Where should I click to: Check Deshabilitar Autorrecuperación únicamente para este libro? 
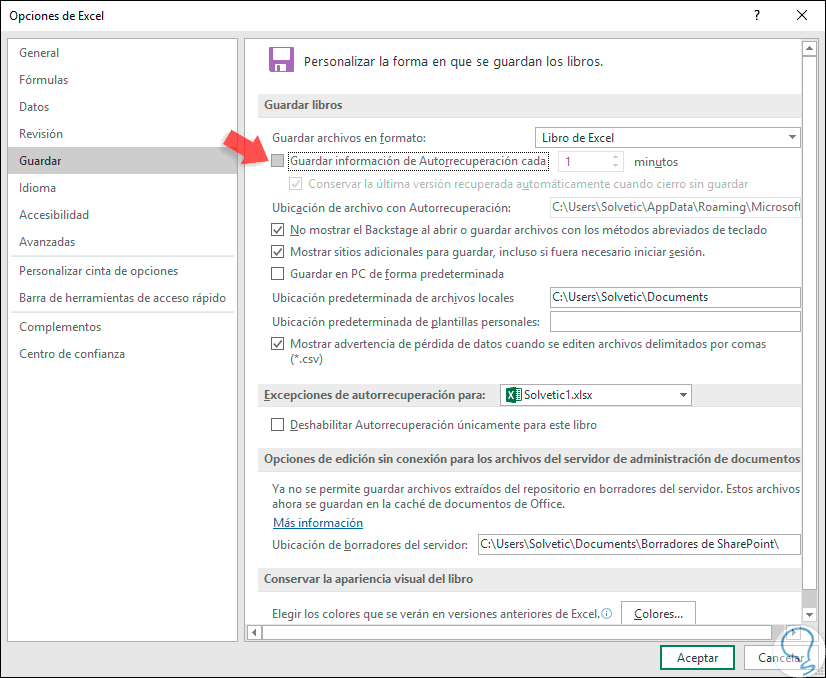(x=278, y=425)
